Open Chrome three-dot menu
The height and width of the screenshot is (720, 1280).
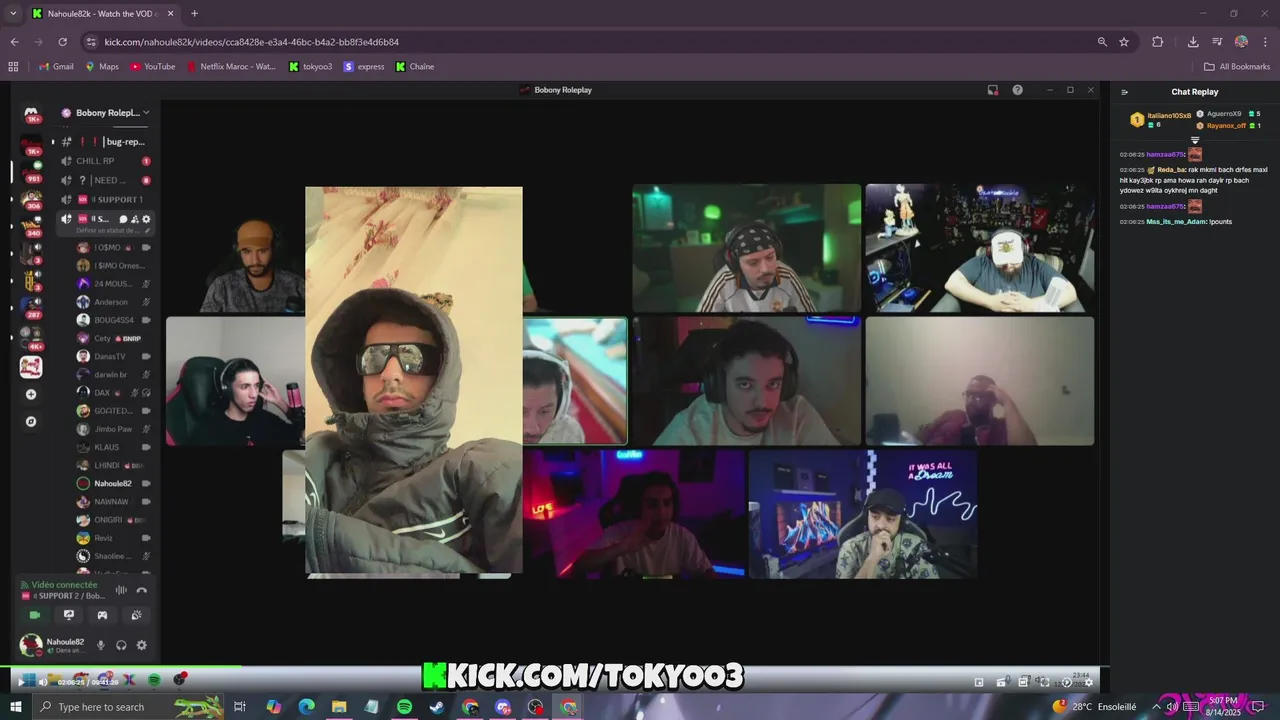tap(1265, 42)
